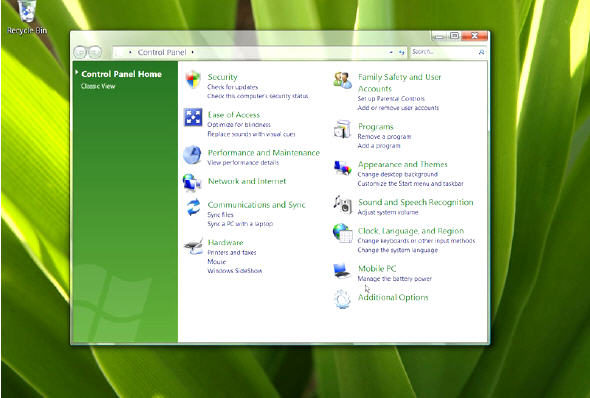Screen dimensions: 590x398
Task: Click Optimize for blindness link
Action: pos(239,125)
